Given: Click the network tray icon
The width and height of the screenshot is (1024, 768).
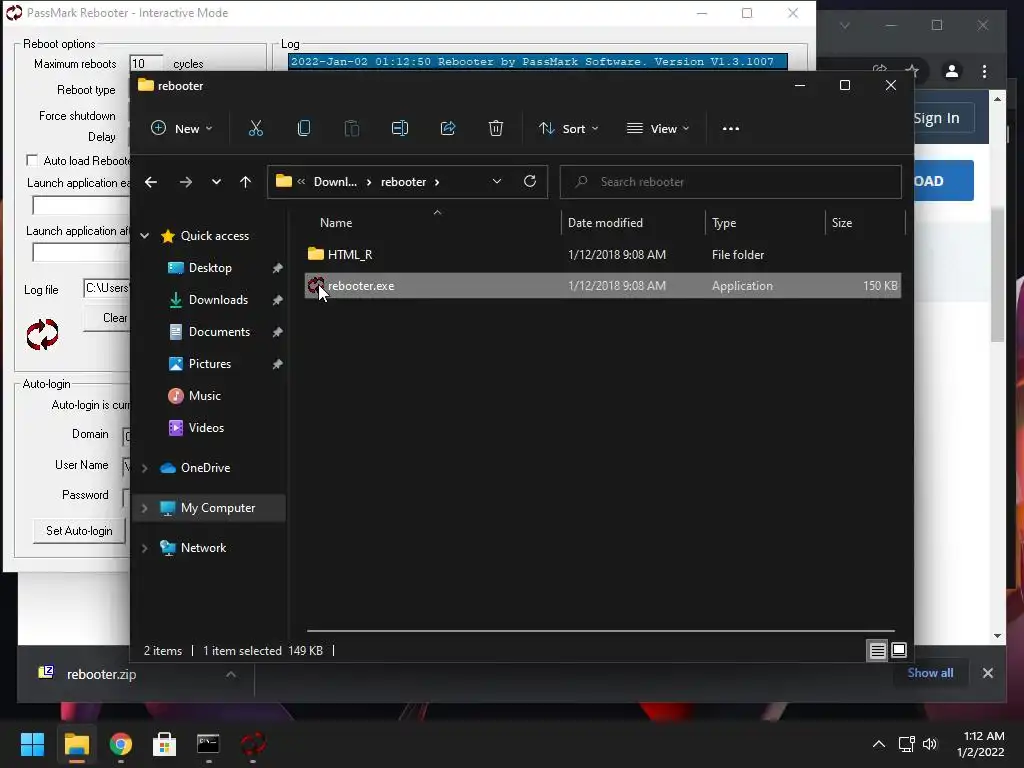Looking at the screenshot, I should (x=906, y=744).
